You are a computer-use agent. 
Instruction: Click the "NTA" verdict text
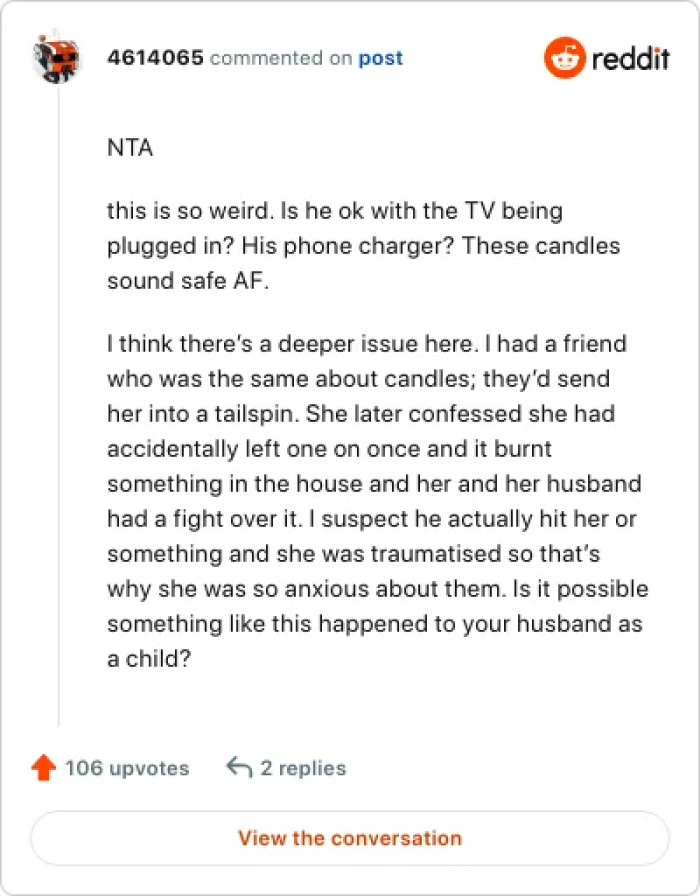click(x=131, y=148)
